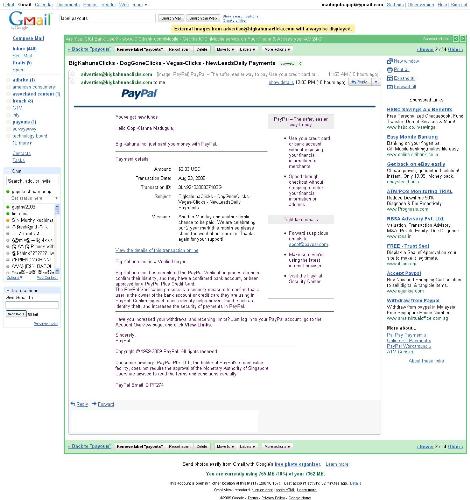The image size is (470, 500).
Task: Open the 'Easy Mobile Banking' ad
Action: point(412,137)
